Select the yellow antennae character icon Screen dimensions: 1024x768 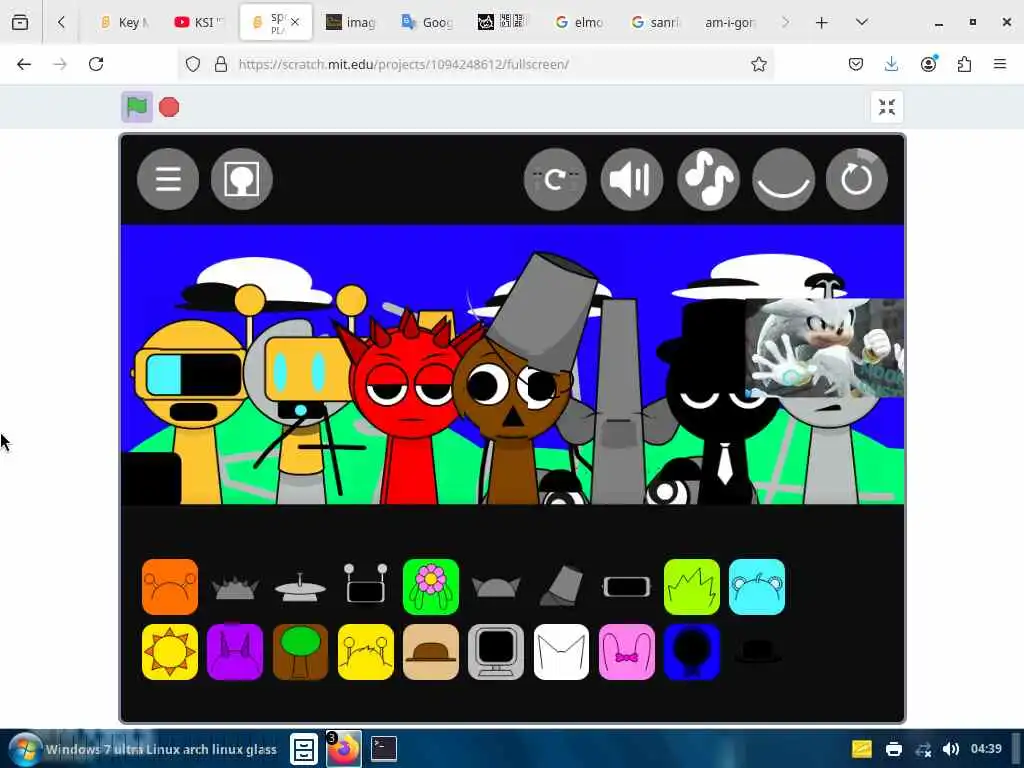tap(366, 652)
